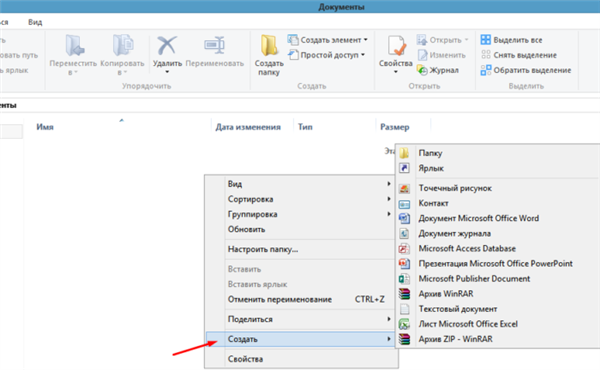Select all items via Выделить все

(x=512, y=40)
